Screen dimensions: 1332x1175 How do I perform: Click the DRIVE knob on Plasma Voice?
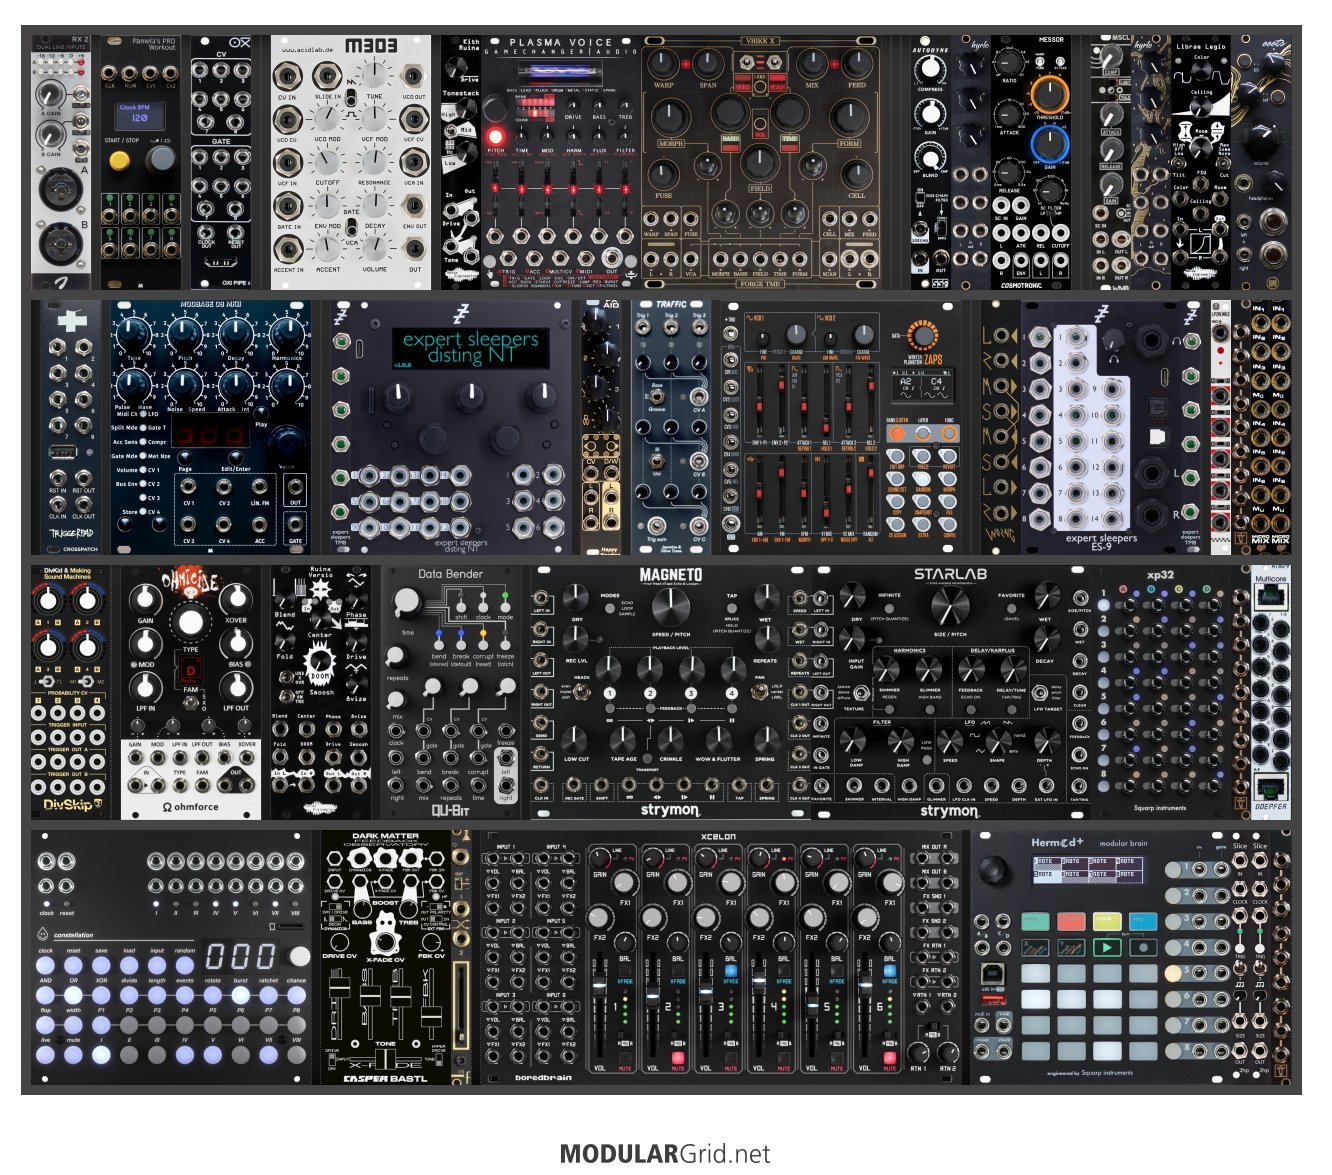pos(573,103)
